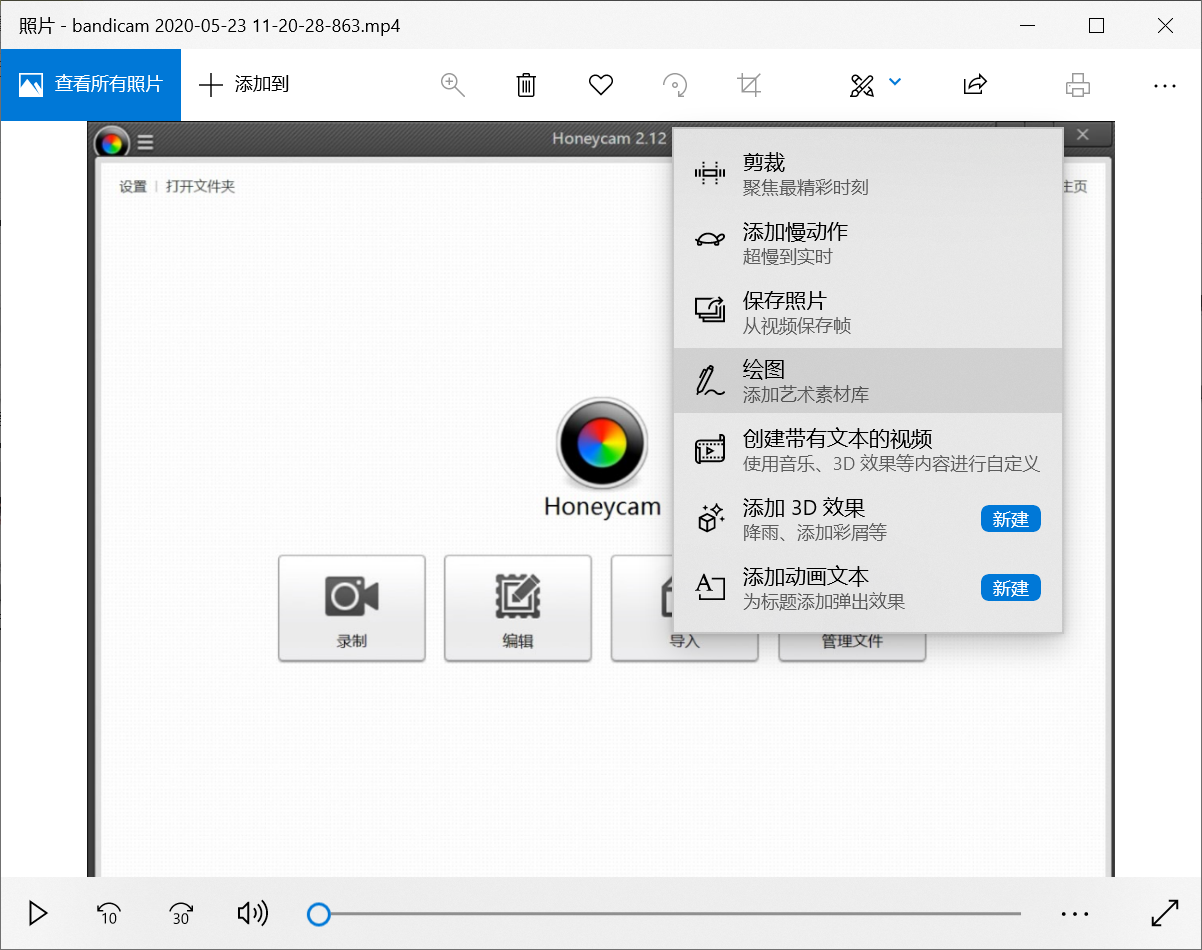
Task: Click the zoom magnifier icon
Action: (x=453, y=85)
